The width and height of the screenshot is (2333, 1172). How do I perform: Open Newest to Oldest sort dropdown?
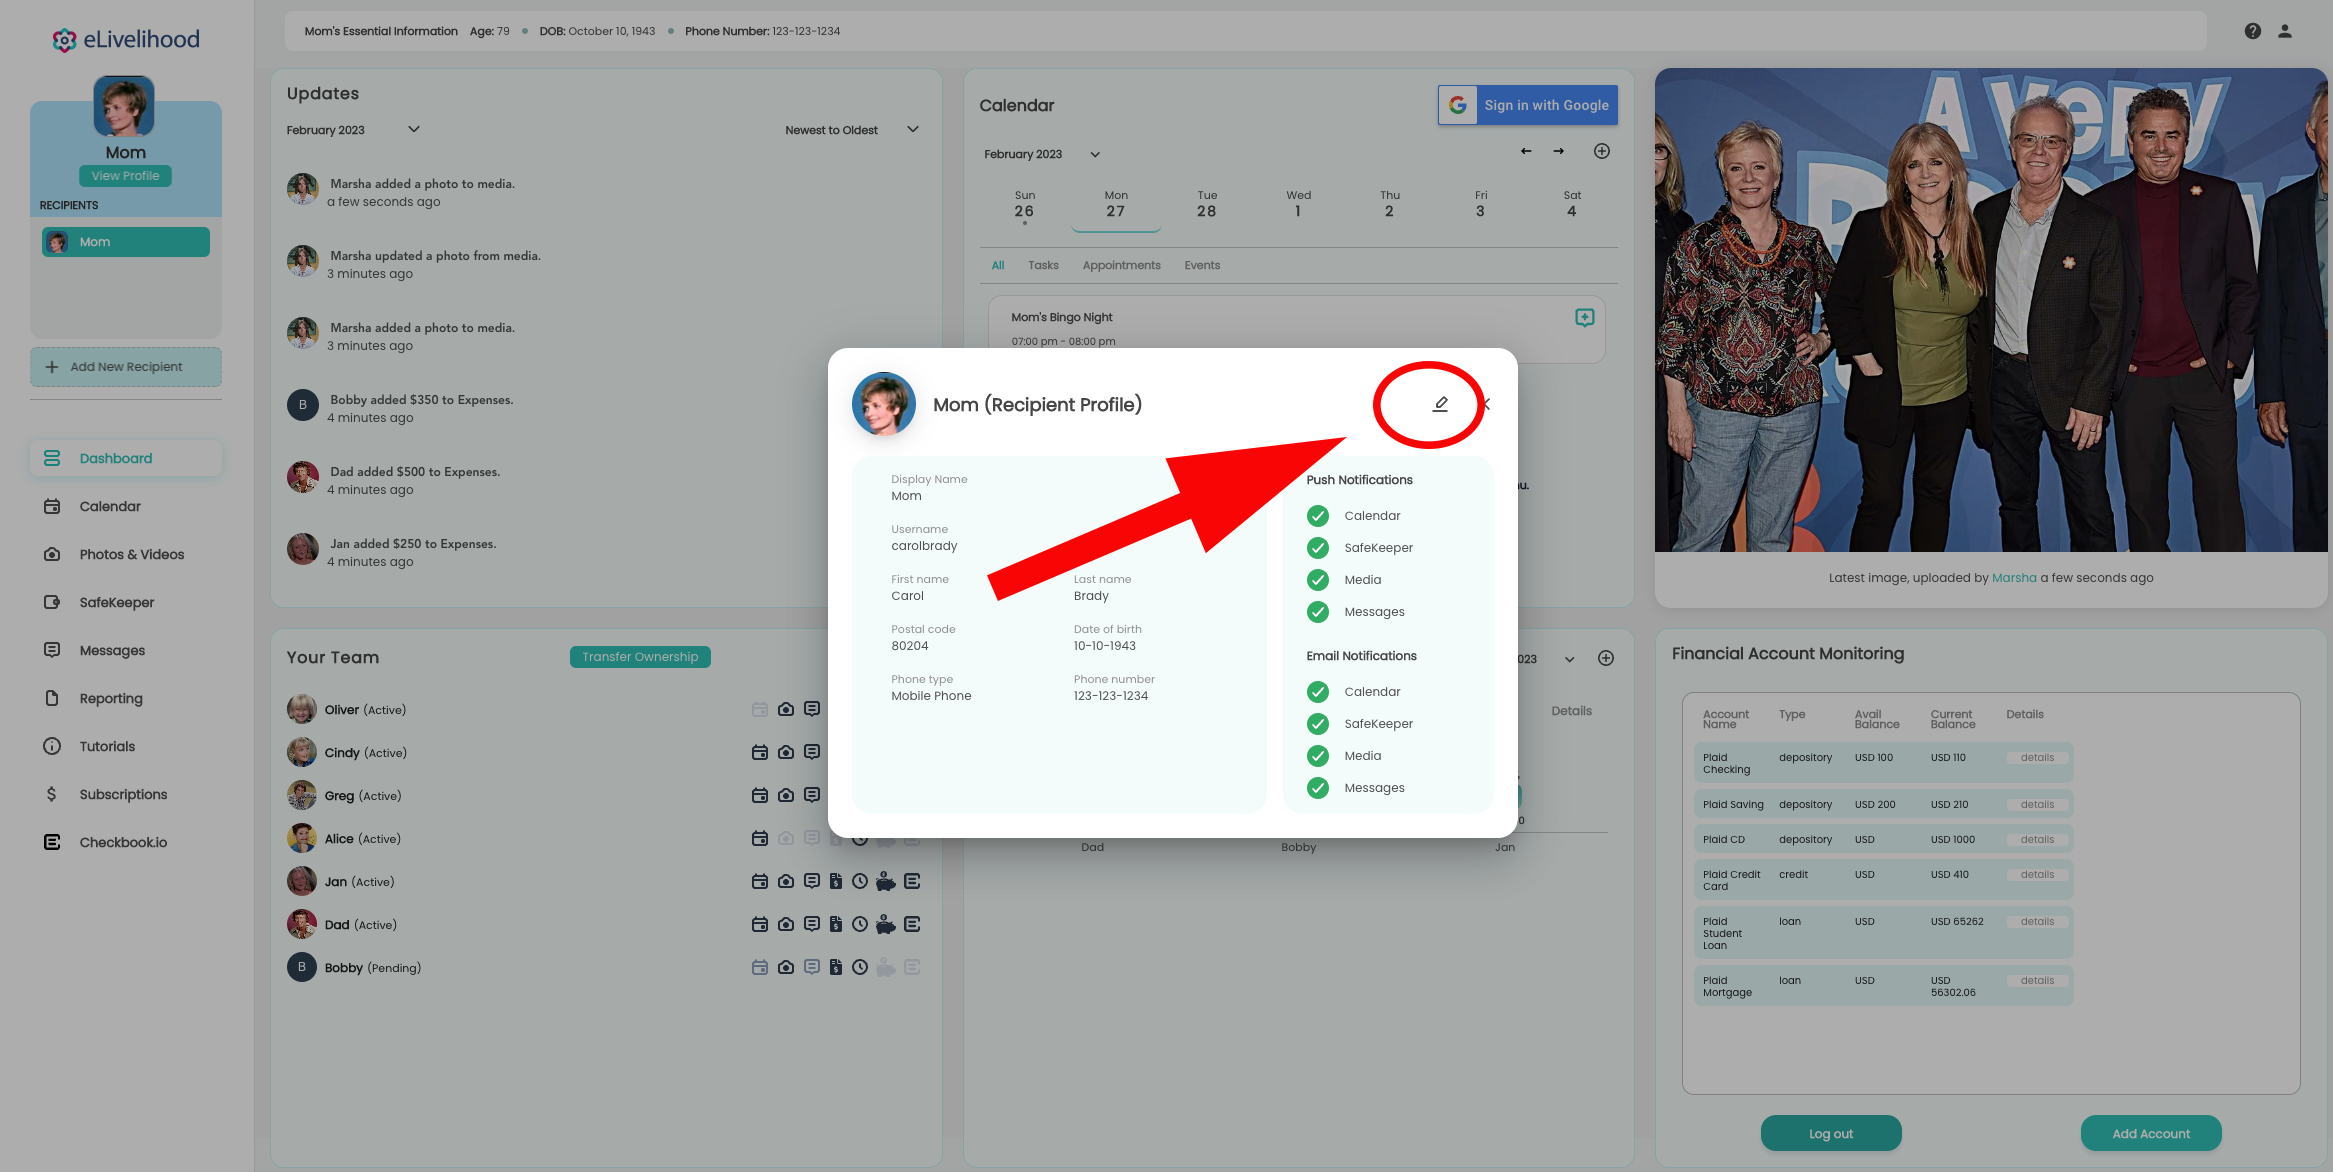(x=911, y=130)
